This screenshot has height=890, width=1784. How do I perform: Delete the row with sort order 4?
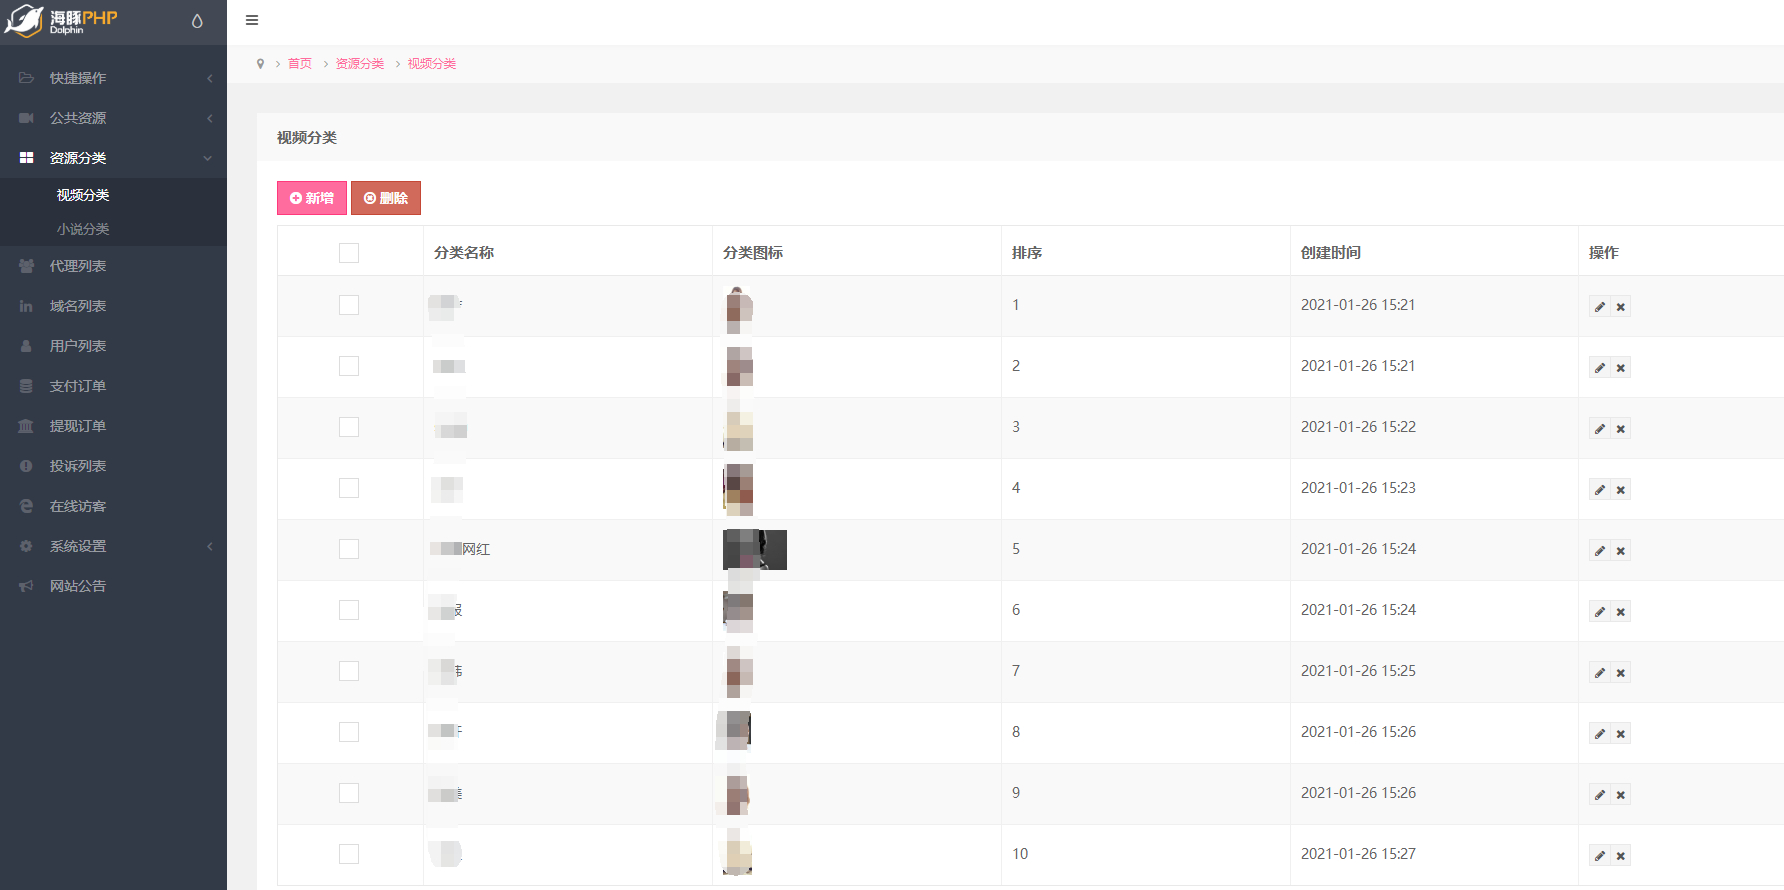coord(1621,490)
